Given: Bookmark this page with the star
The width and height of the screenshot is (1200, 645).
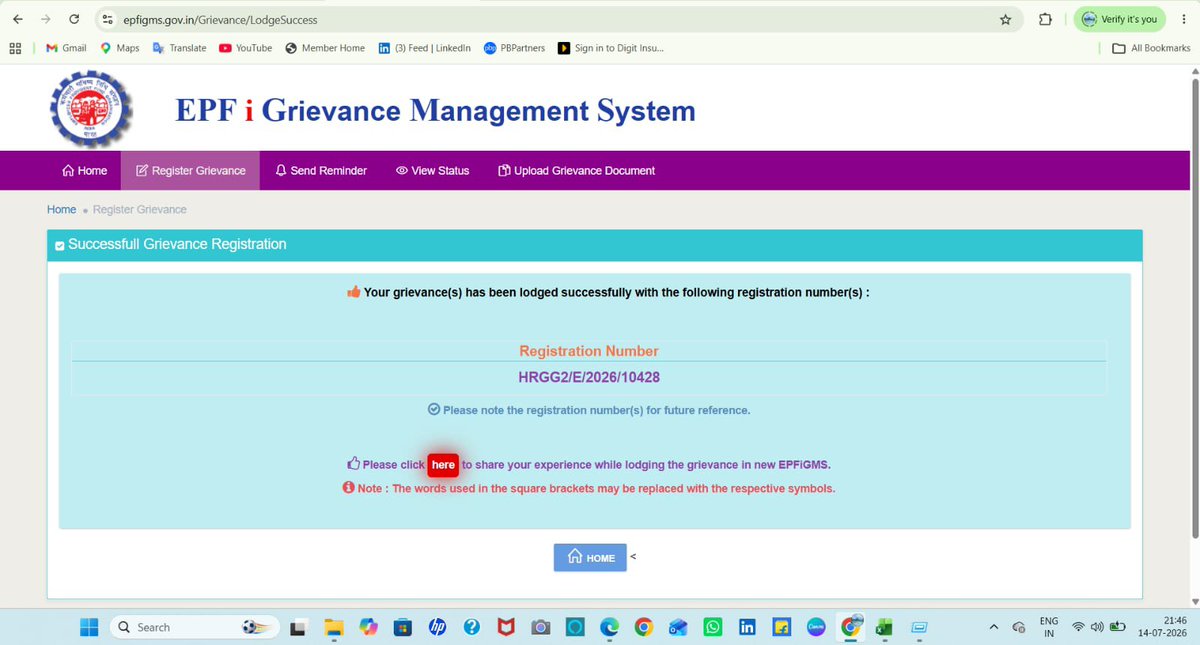Looking at the screenshot, I should [1005, 19].
